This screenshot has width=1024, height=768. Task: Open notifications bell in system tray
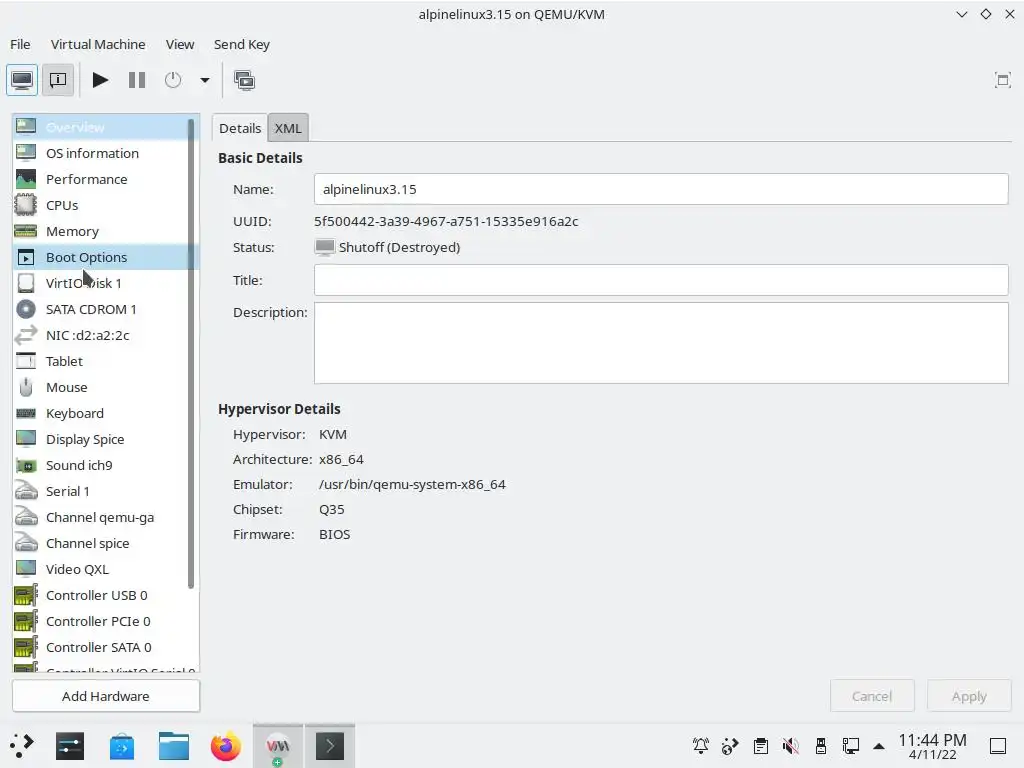[x=701, y=746]
